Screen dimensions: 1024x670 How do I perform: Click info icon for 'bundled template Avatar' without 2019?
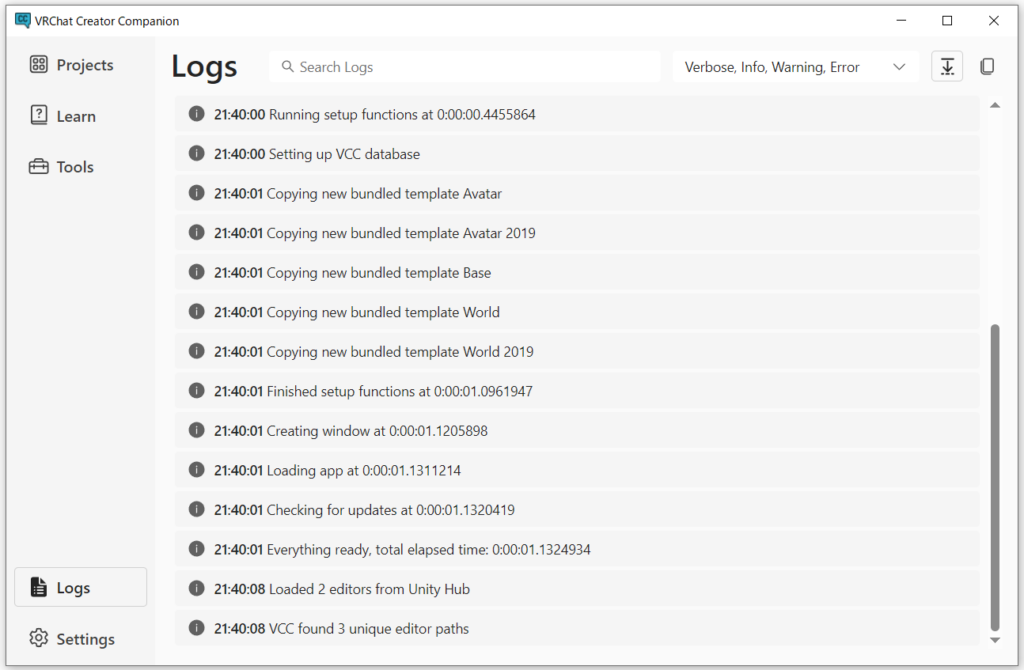[197, 193]
